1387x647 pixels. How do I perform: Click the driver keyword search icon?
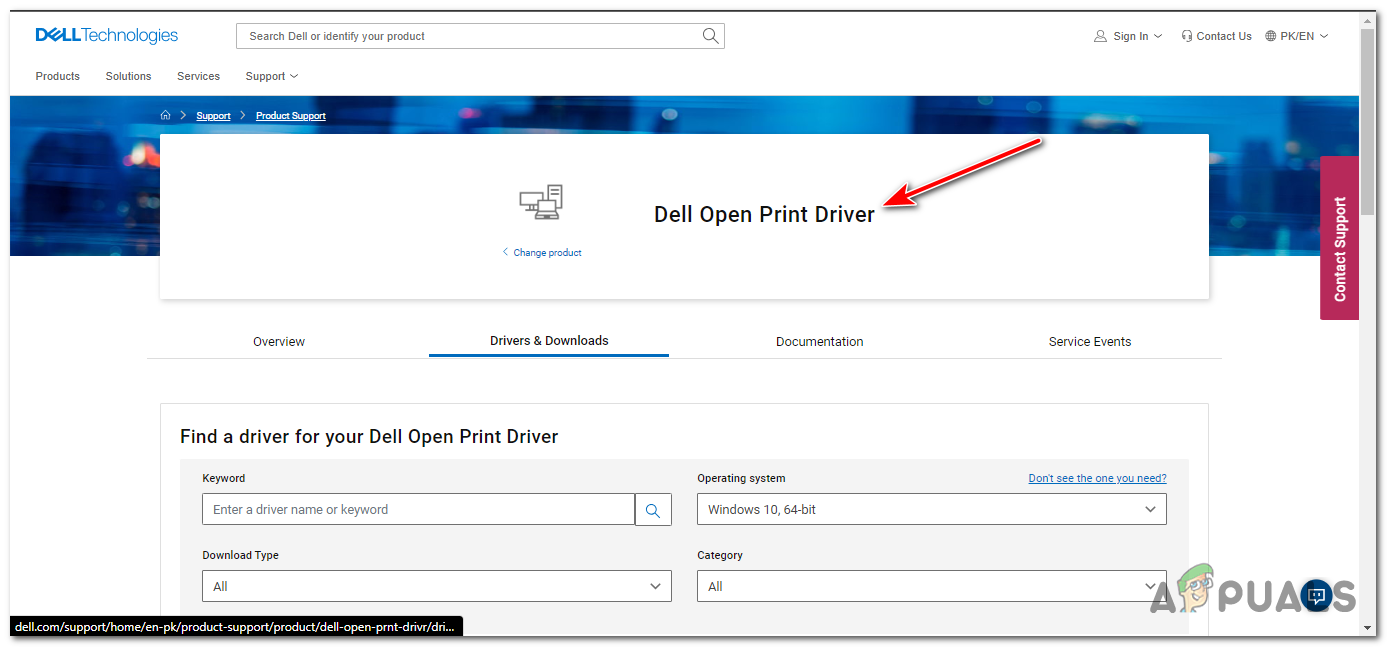(x=653, y=509)
